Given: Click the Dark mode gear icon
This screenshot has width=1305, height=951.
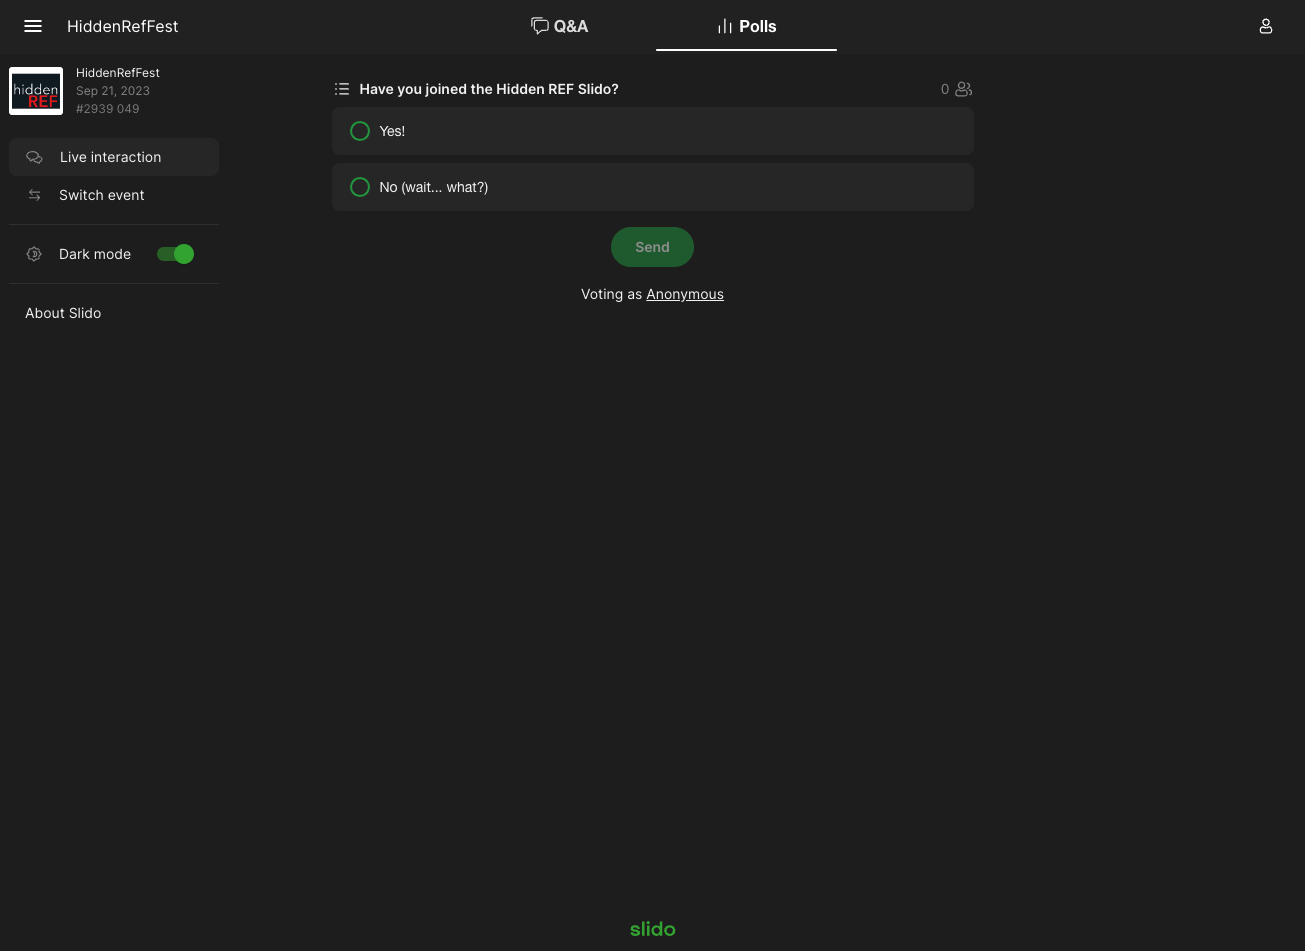Looking at the screenshot, I should tap(34, 254).
